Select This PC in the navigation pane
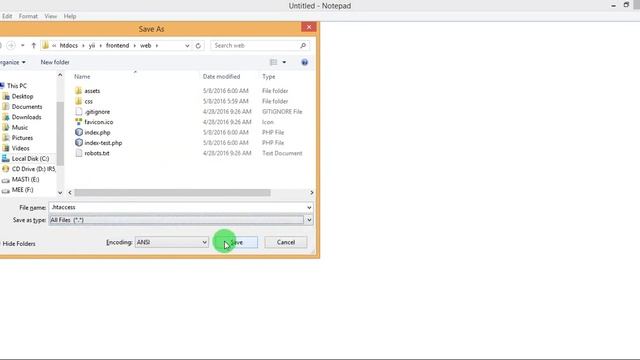 point(16,86)
